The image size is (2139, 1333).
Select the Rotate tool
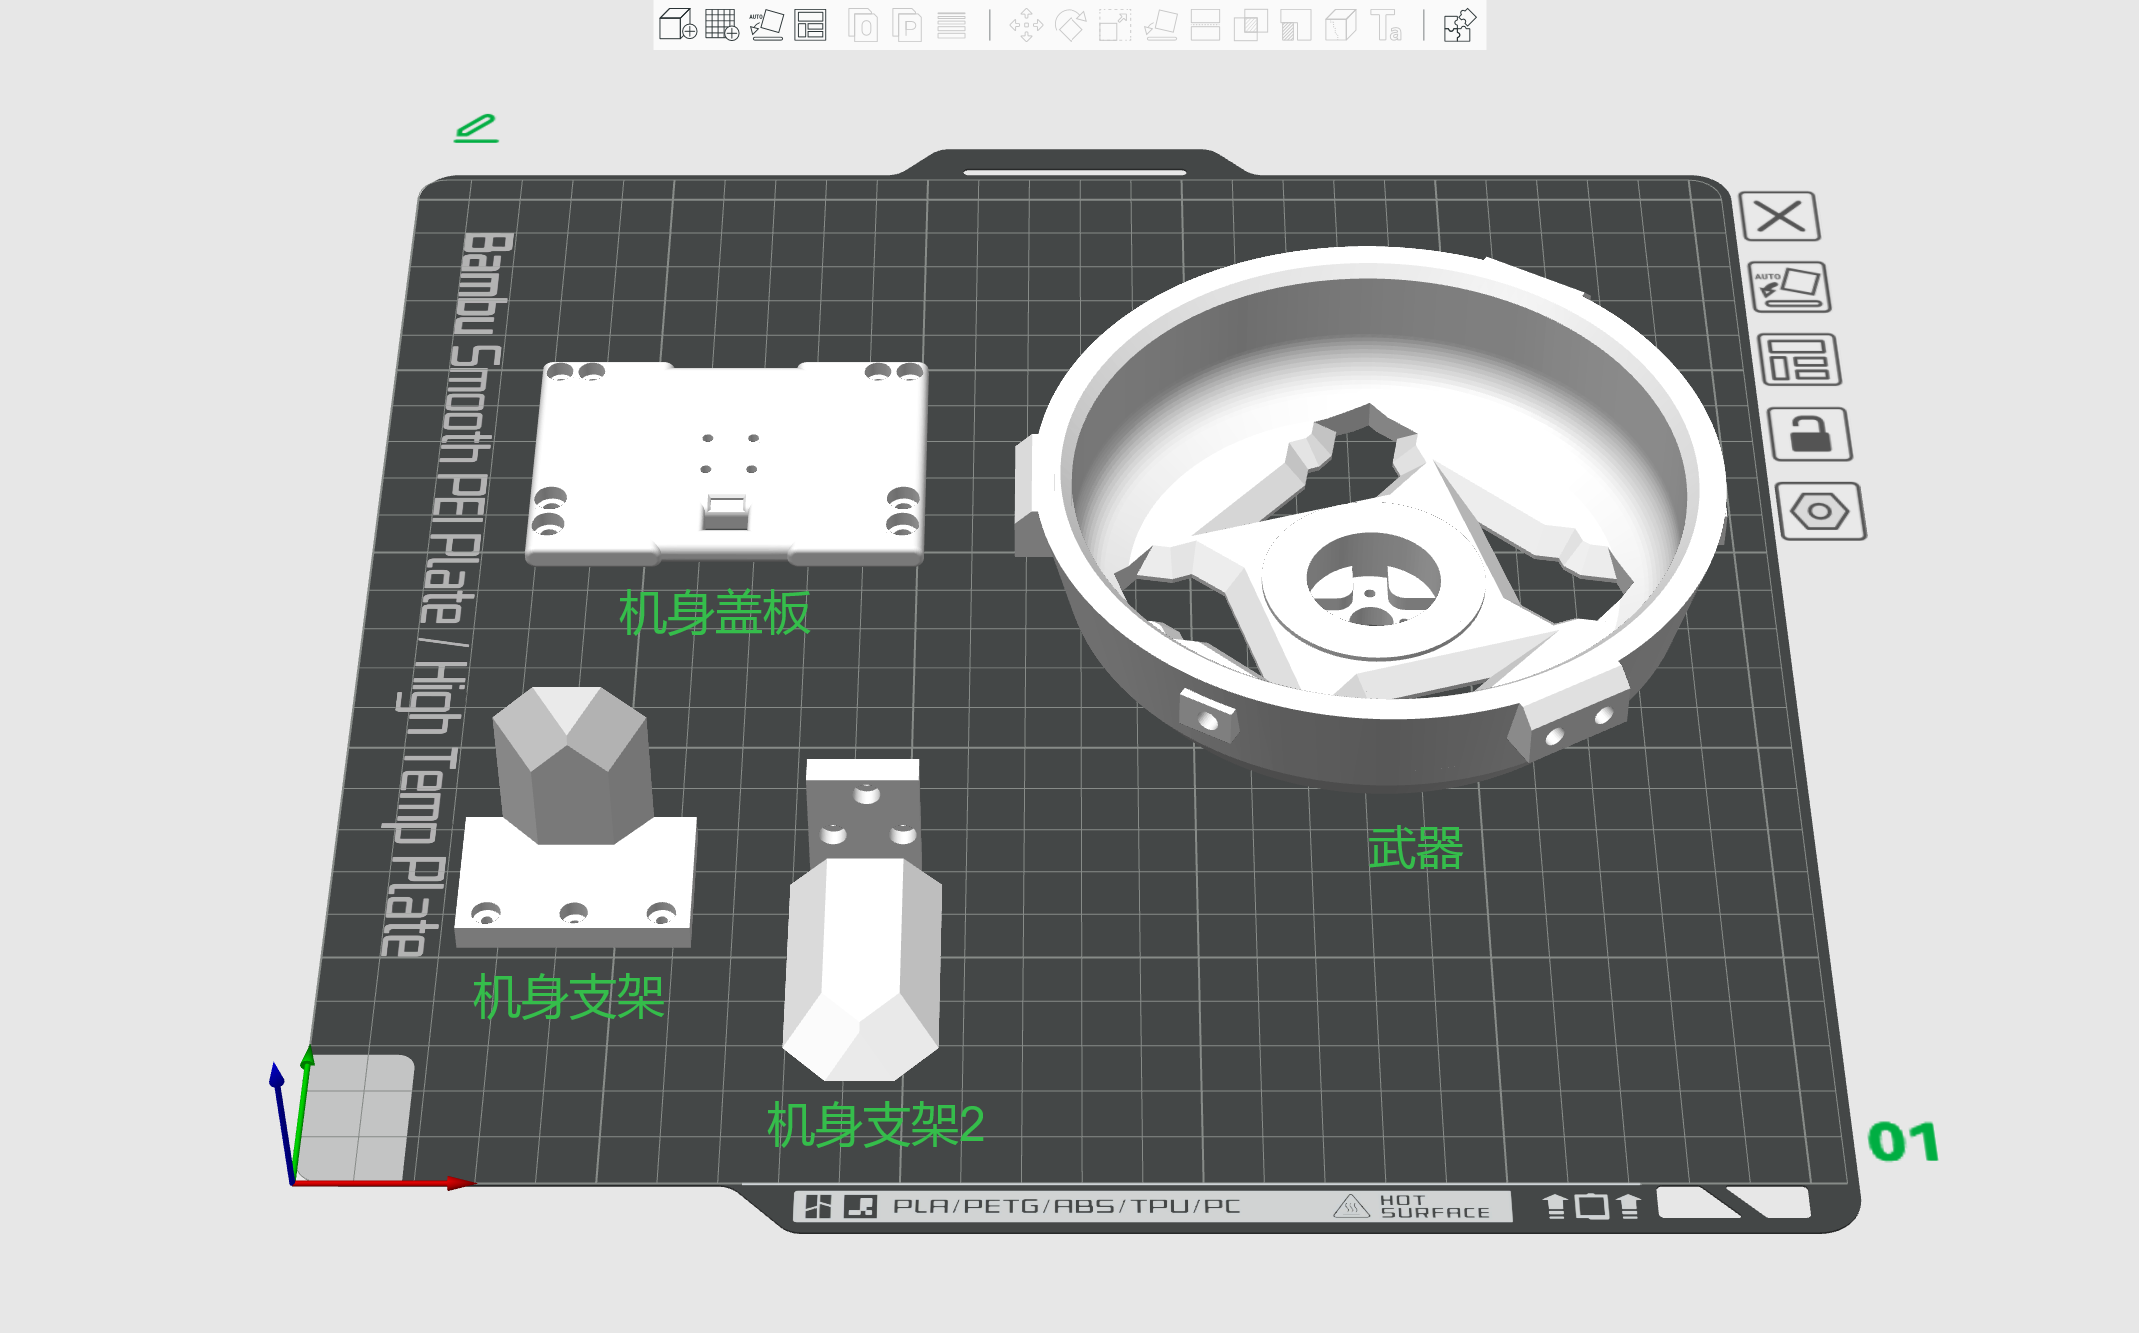[1070, 25]
